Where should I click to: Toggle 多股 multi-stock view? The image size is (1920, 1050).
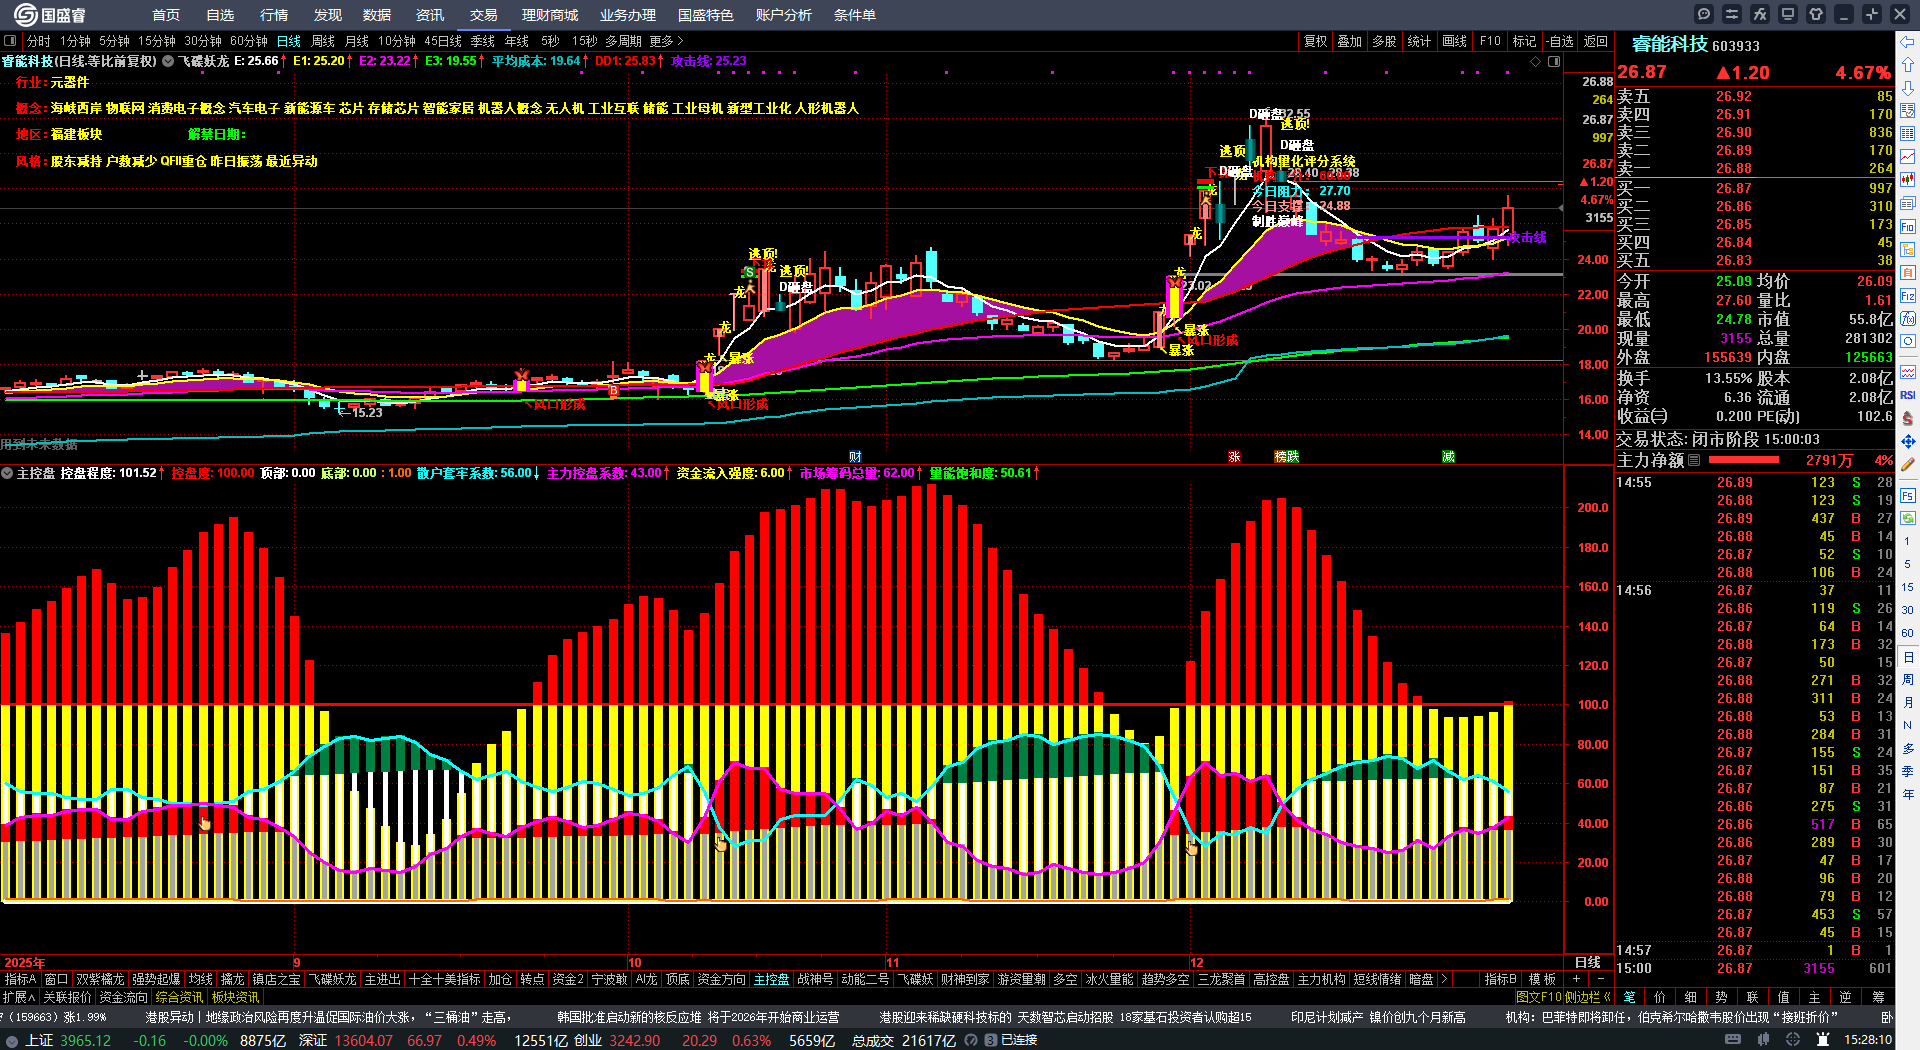1384,41
